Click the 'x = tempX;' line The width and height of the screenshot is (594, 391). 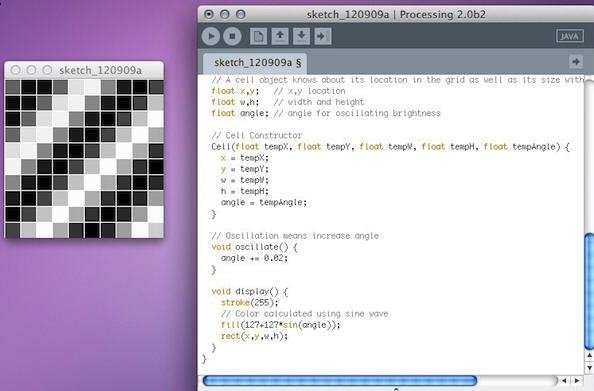[245, 158]
